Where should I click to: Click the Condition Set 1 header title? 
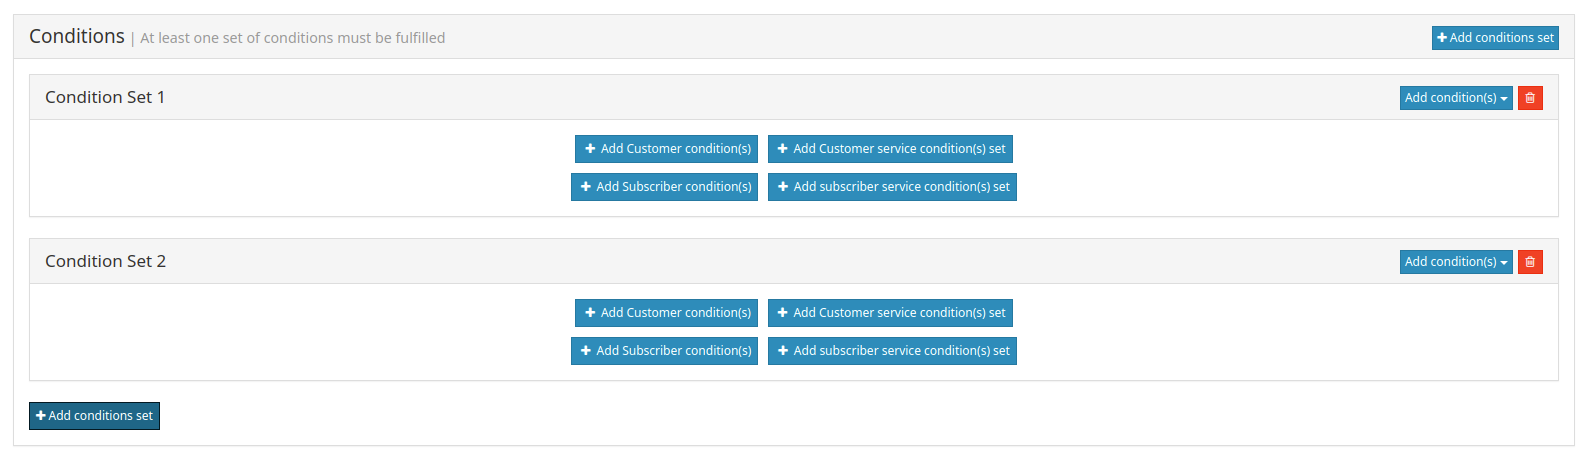(x=105, y=98)
